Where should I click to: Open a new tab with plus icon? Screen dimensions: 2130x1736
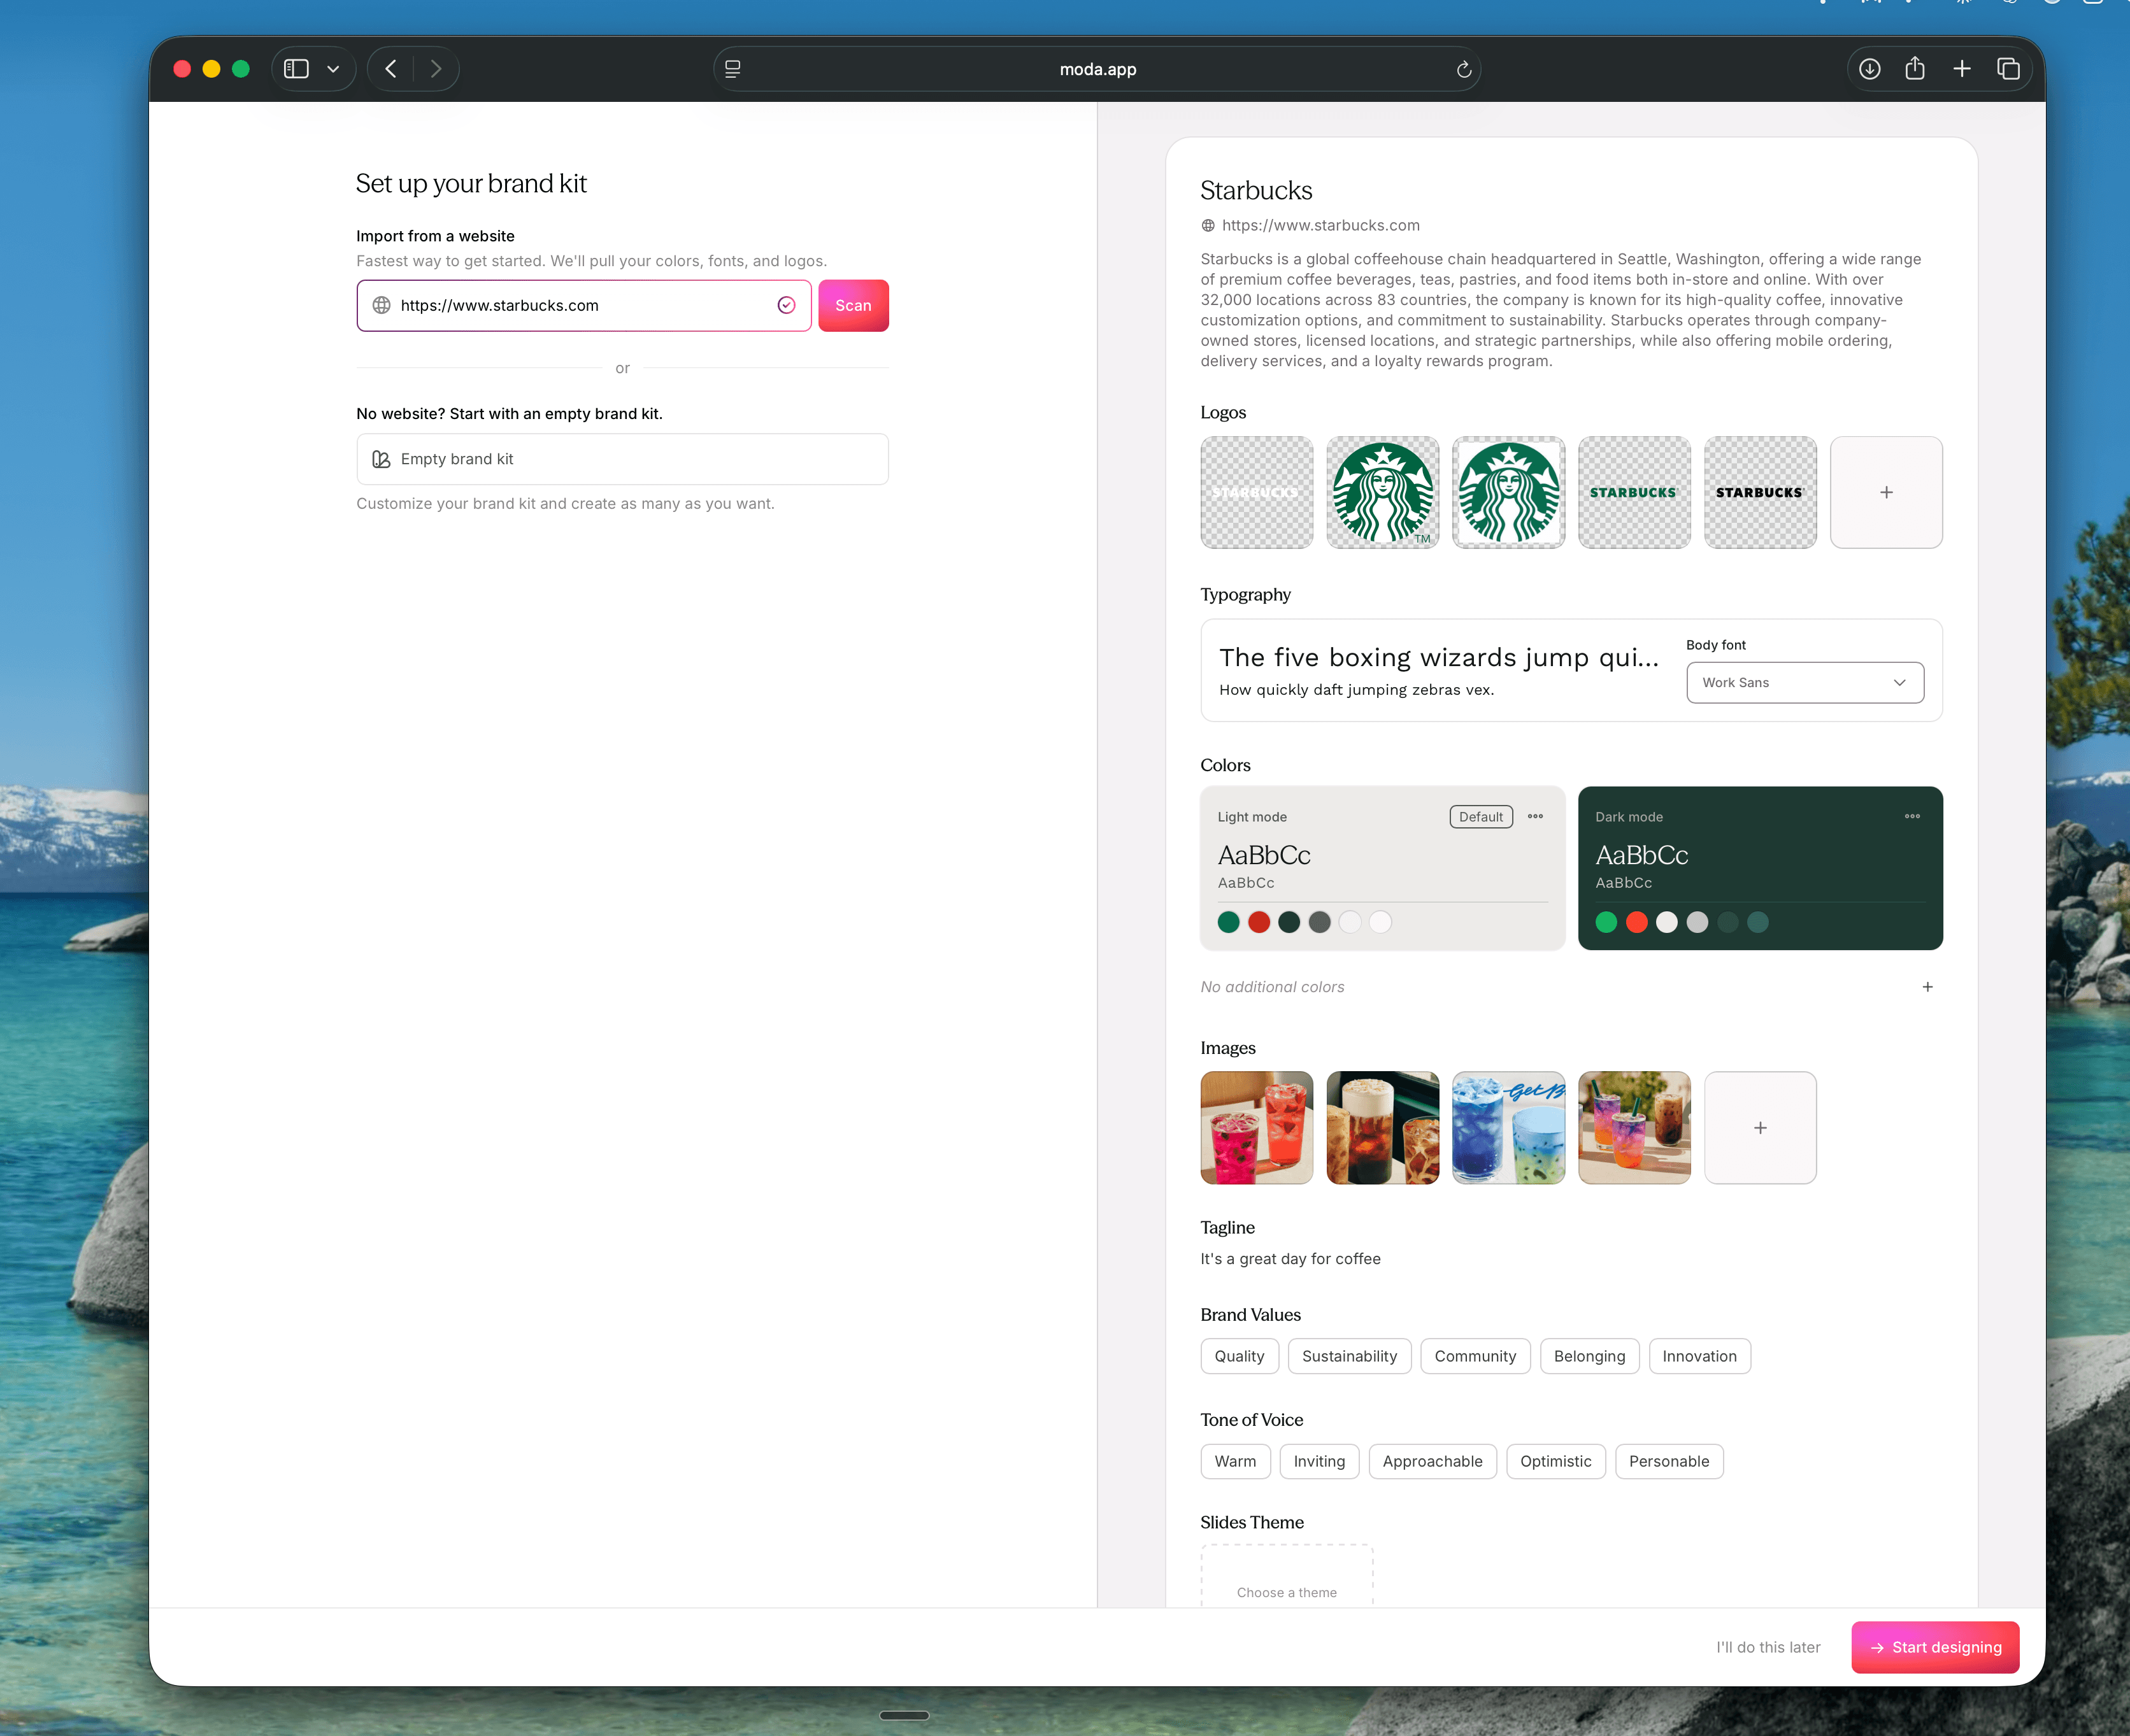[1962, 69]
